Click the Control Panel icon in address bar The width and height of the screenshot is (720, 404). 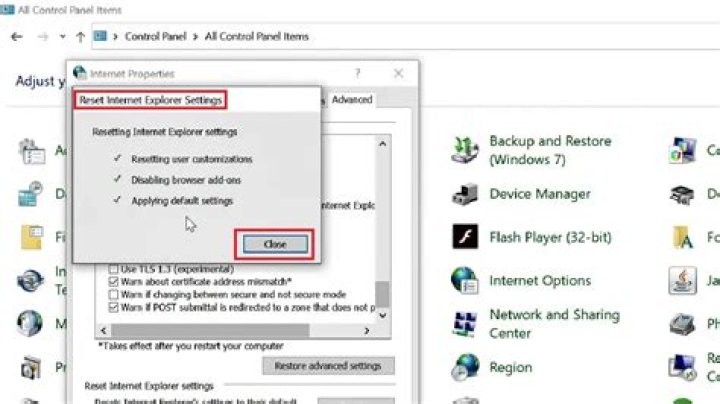pyautogui.click(x=100, y=36)
